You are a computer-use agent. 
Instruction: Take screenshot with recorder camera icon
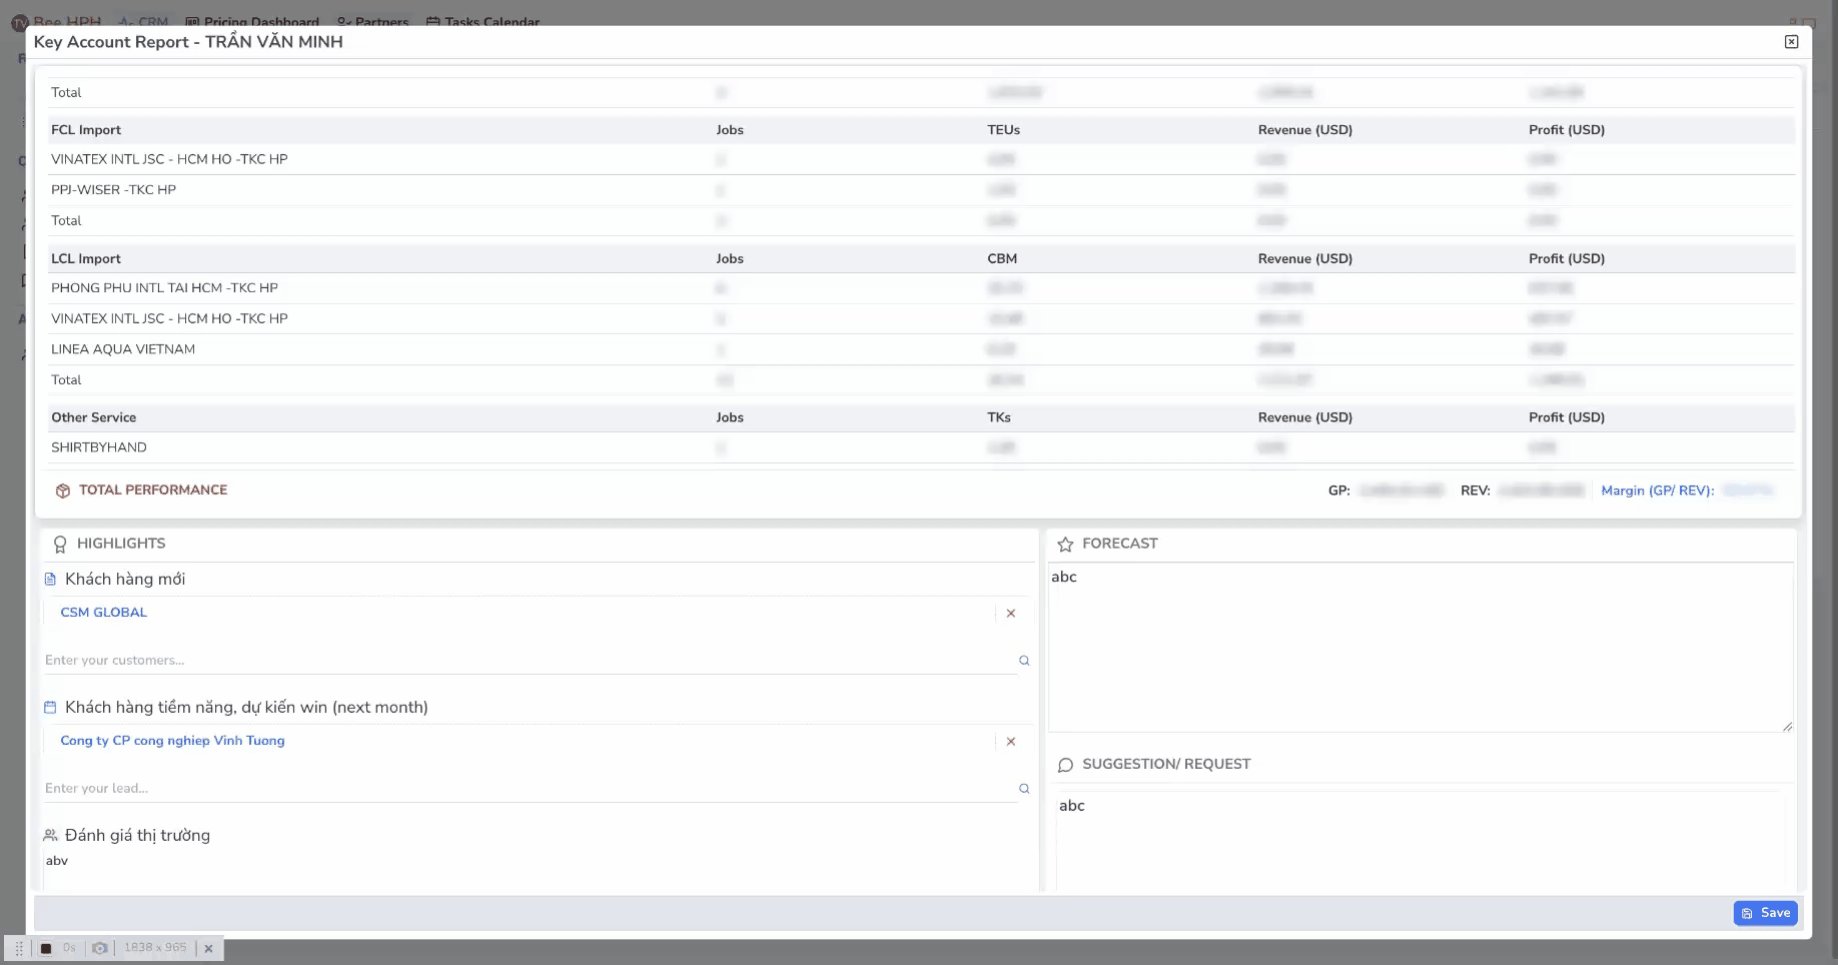[x=100, y=948]
